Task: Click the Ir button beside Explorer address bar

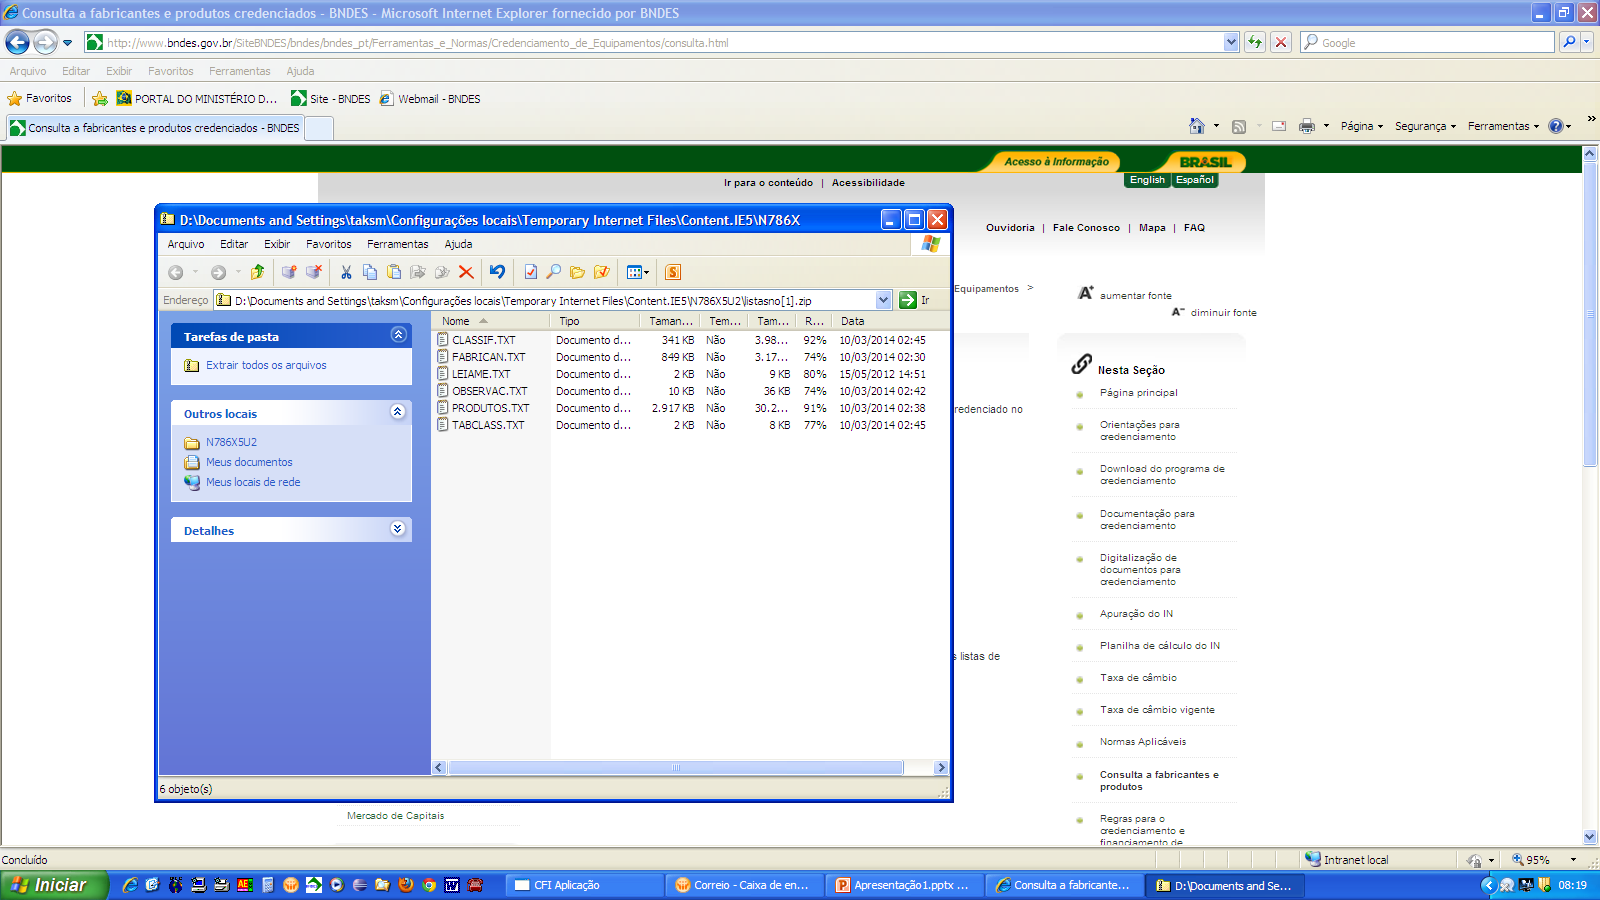Action: pos(914,300)
